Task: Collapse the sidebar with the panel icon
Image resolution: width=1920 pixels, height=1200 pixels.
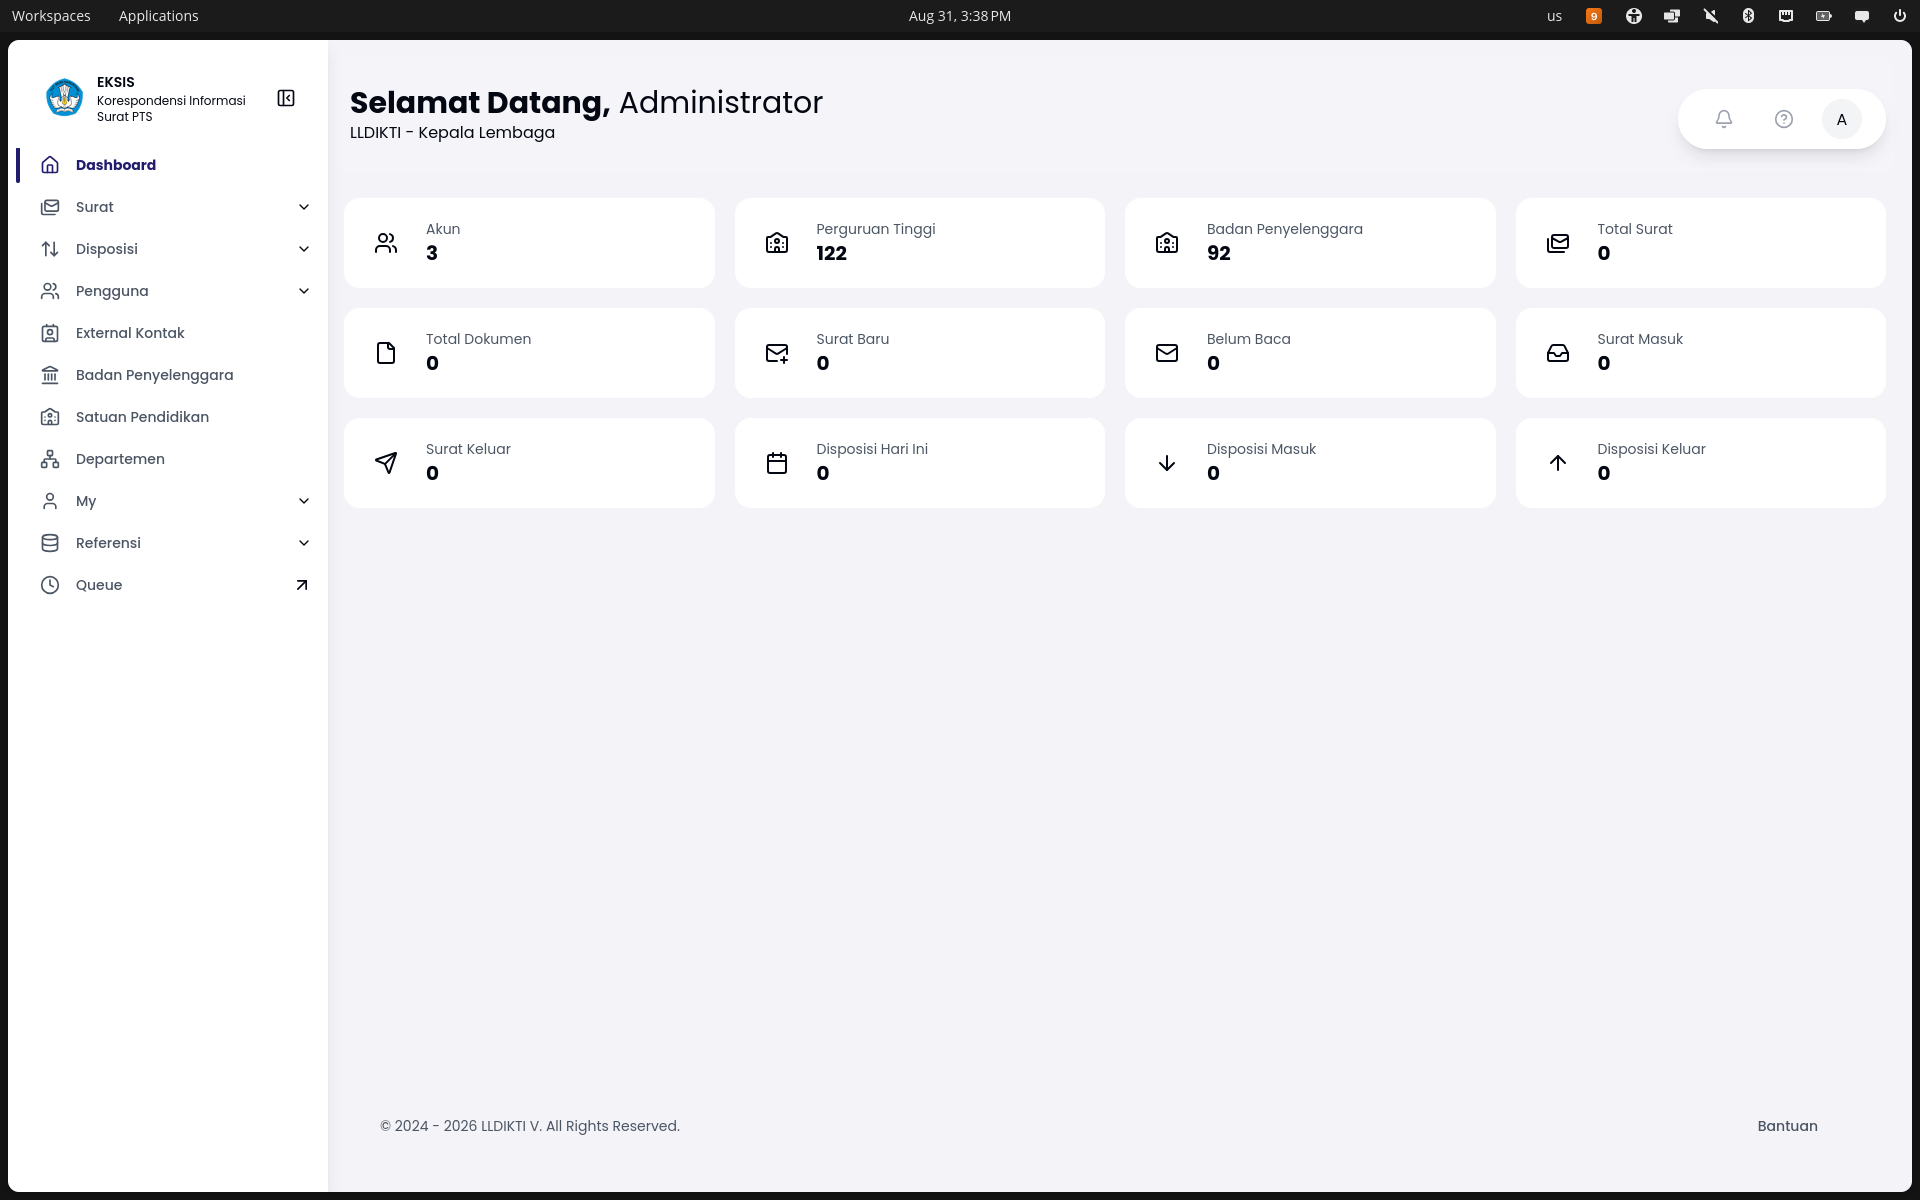Action: coord(286,98)
